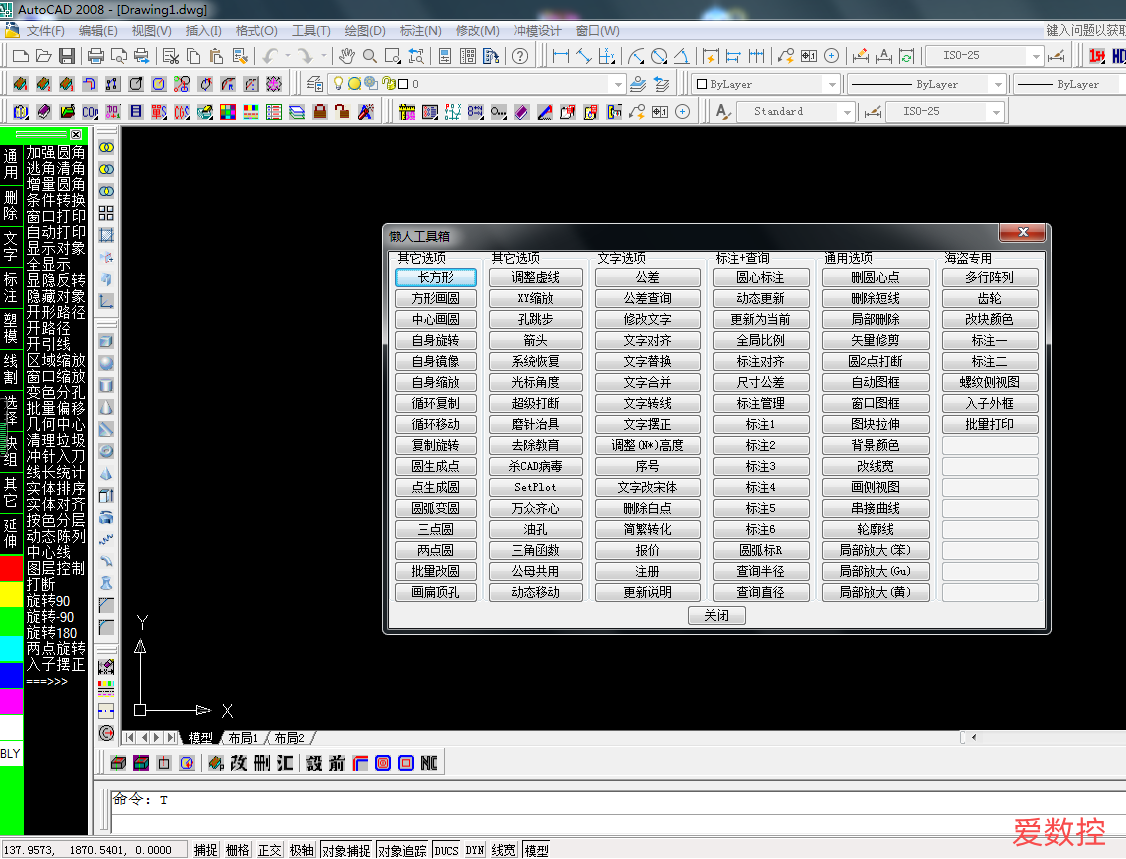Toggle DUCS in the status bar
1126x859 pixels.
(446, 850)
